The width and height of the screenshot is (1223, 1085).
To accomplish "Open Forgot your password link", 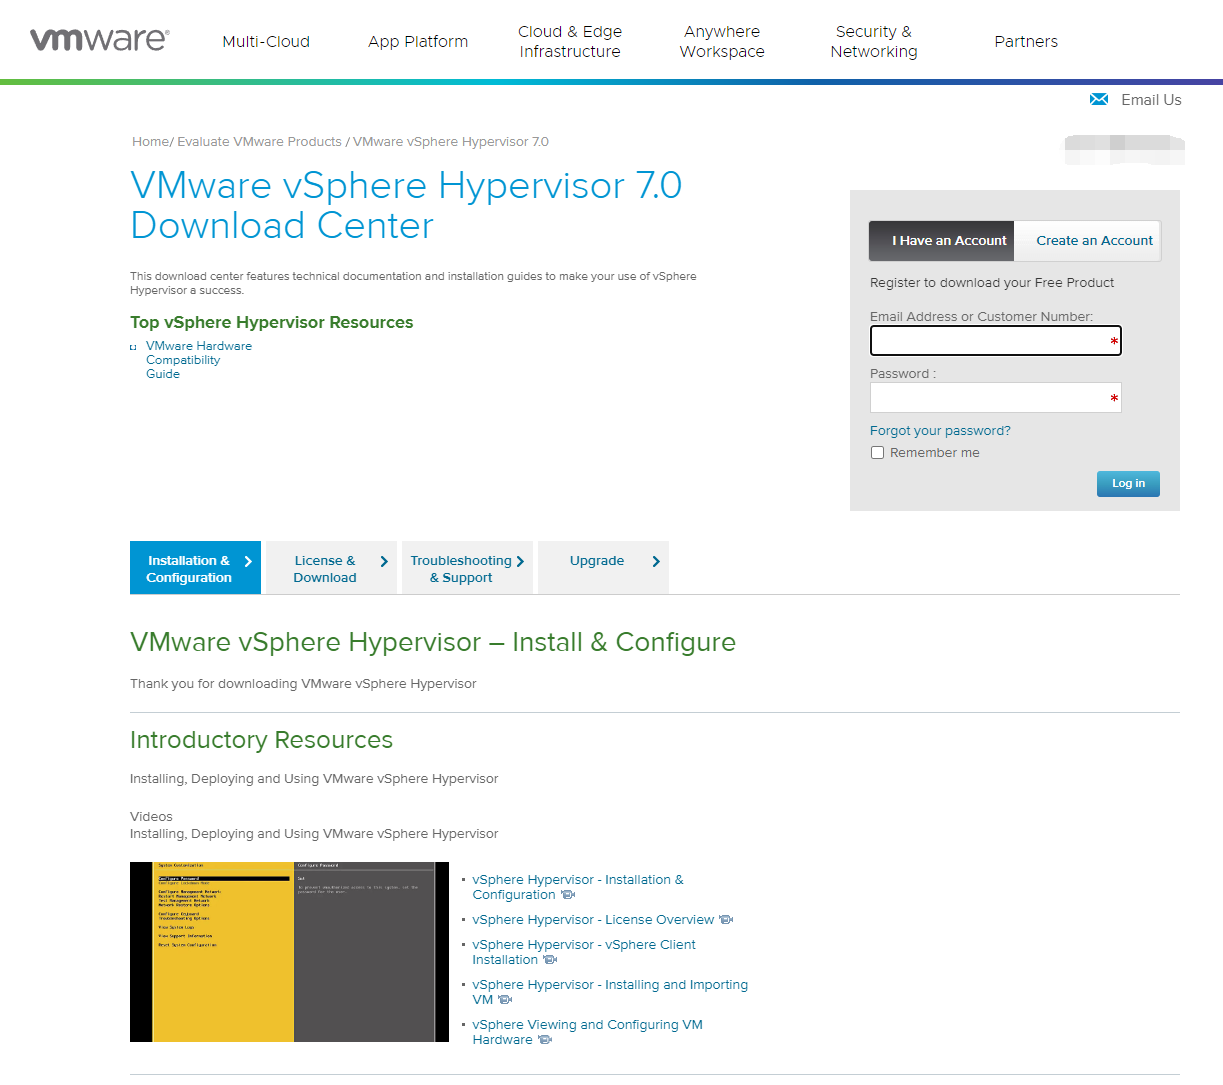I will [939, 431].
